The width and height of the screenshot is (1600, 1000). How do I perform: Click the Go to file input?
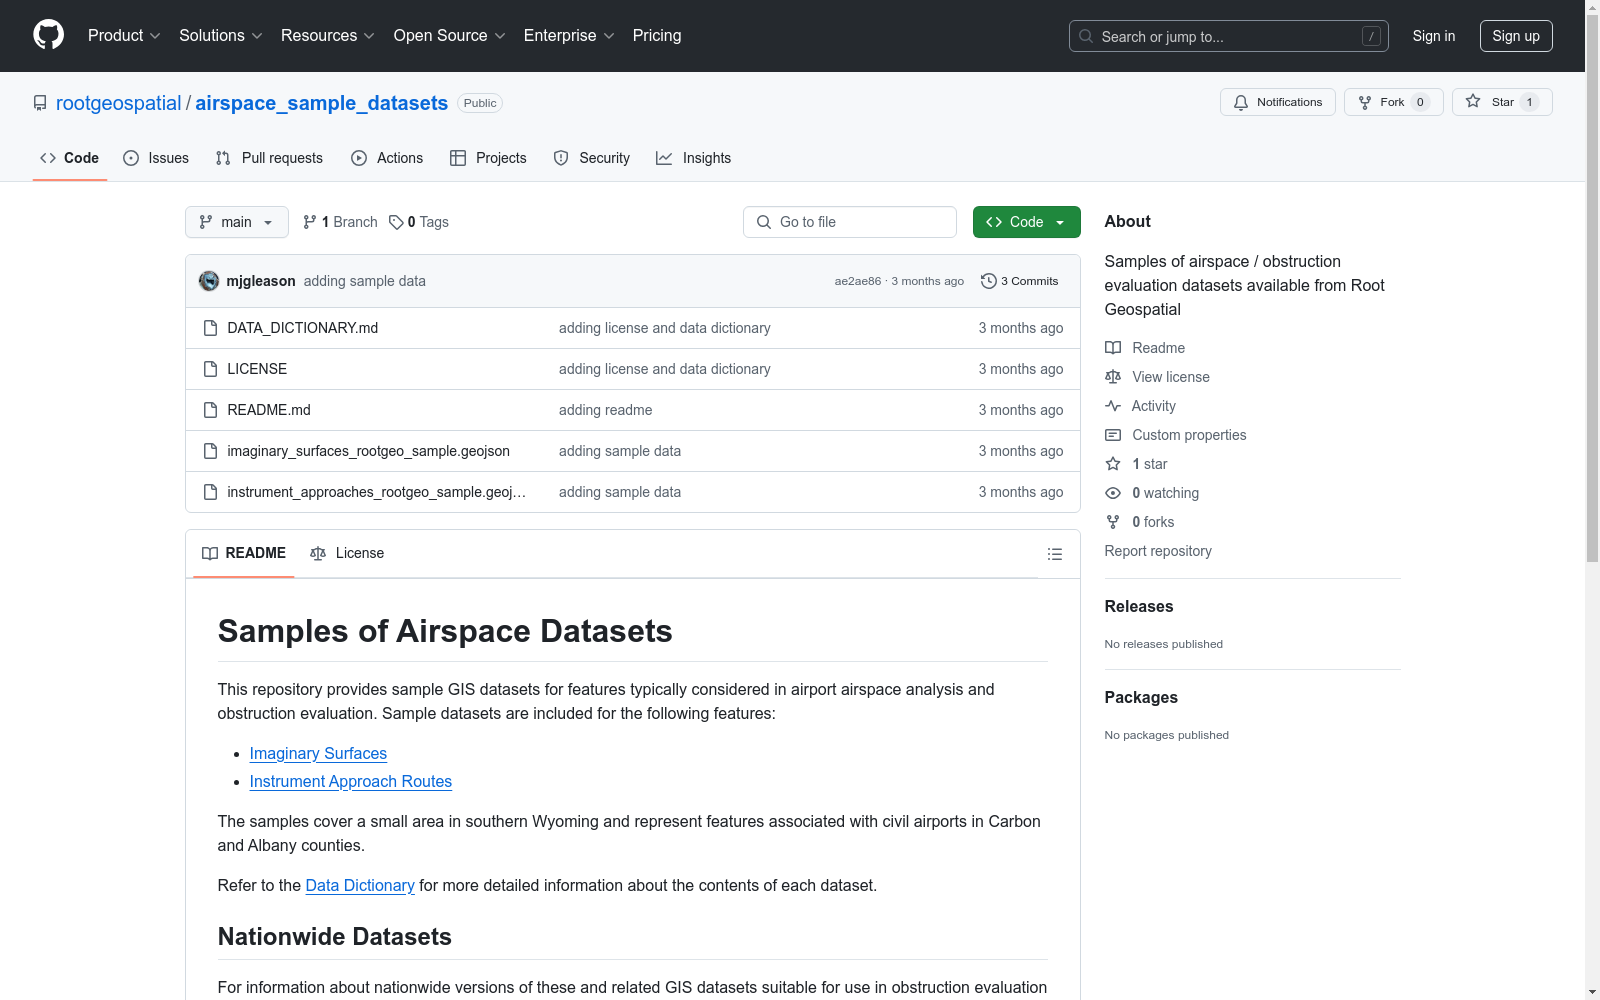click(x=850, y=222)
